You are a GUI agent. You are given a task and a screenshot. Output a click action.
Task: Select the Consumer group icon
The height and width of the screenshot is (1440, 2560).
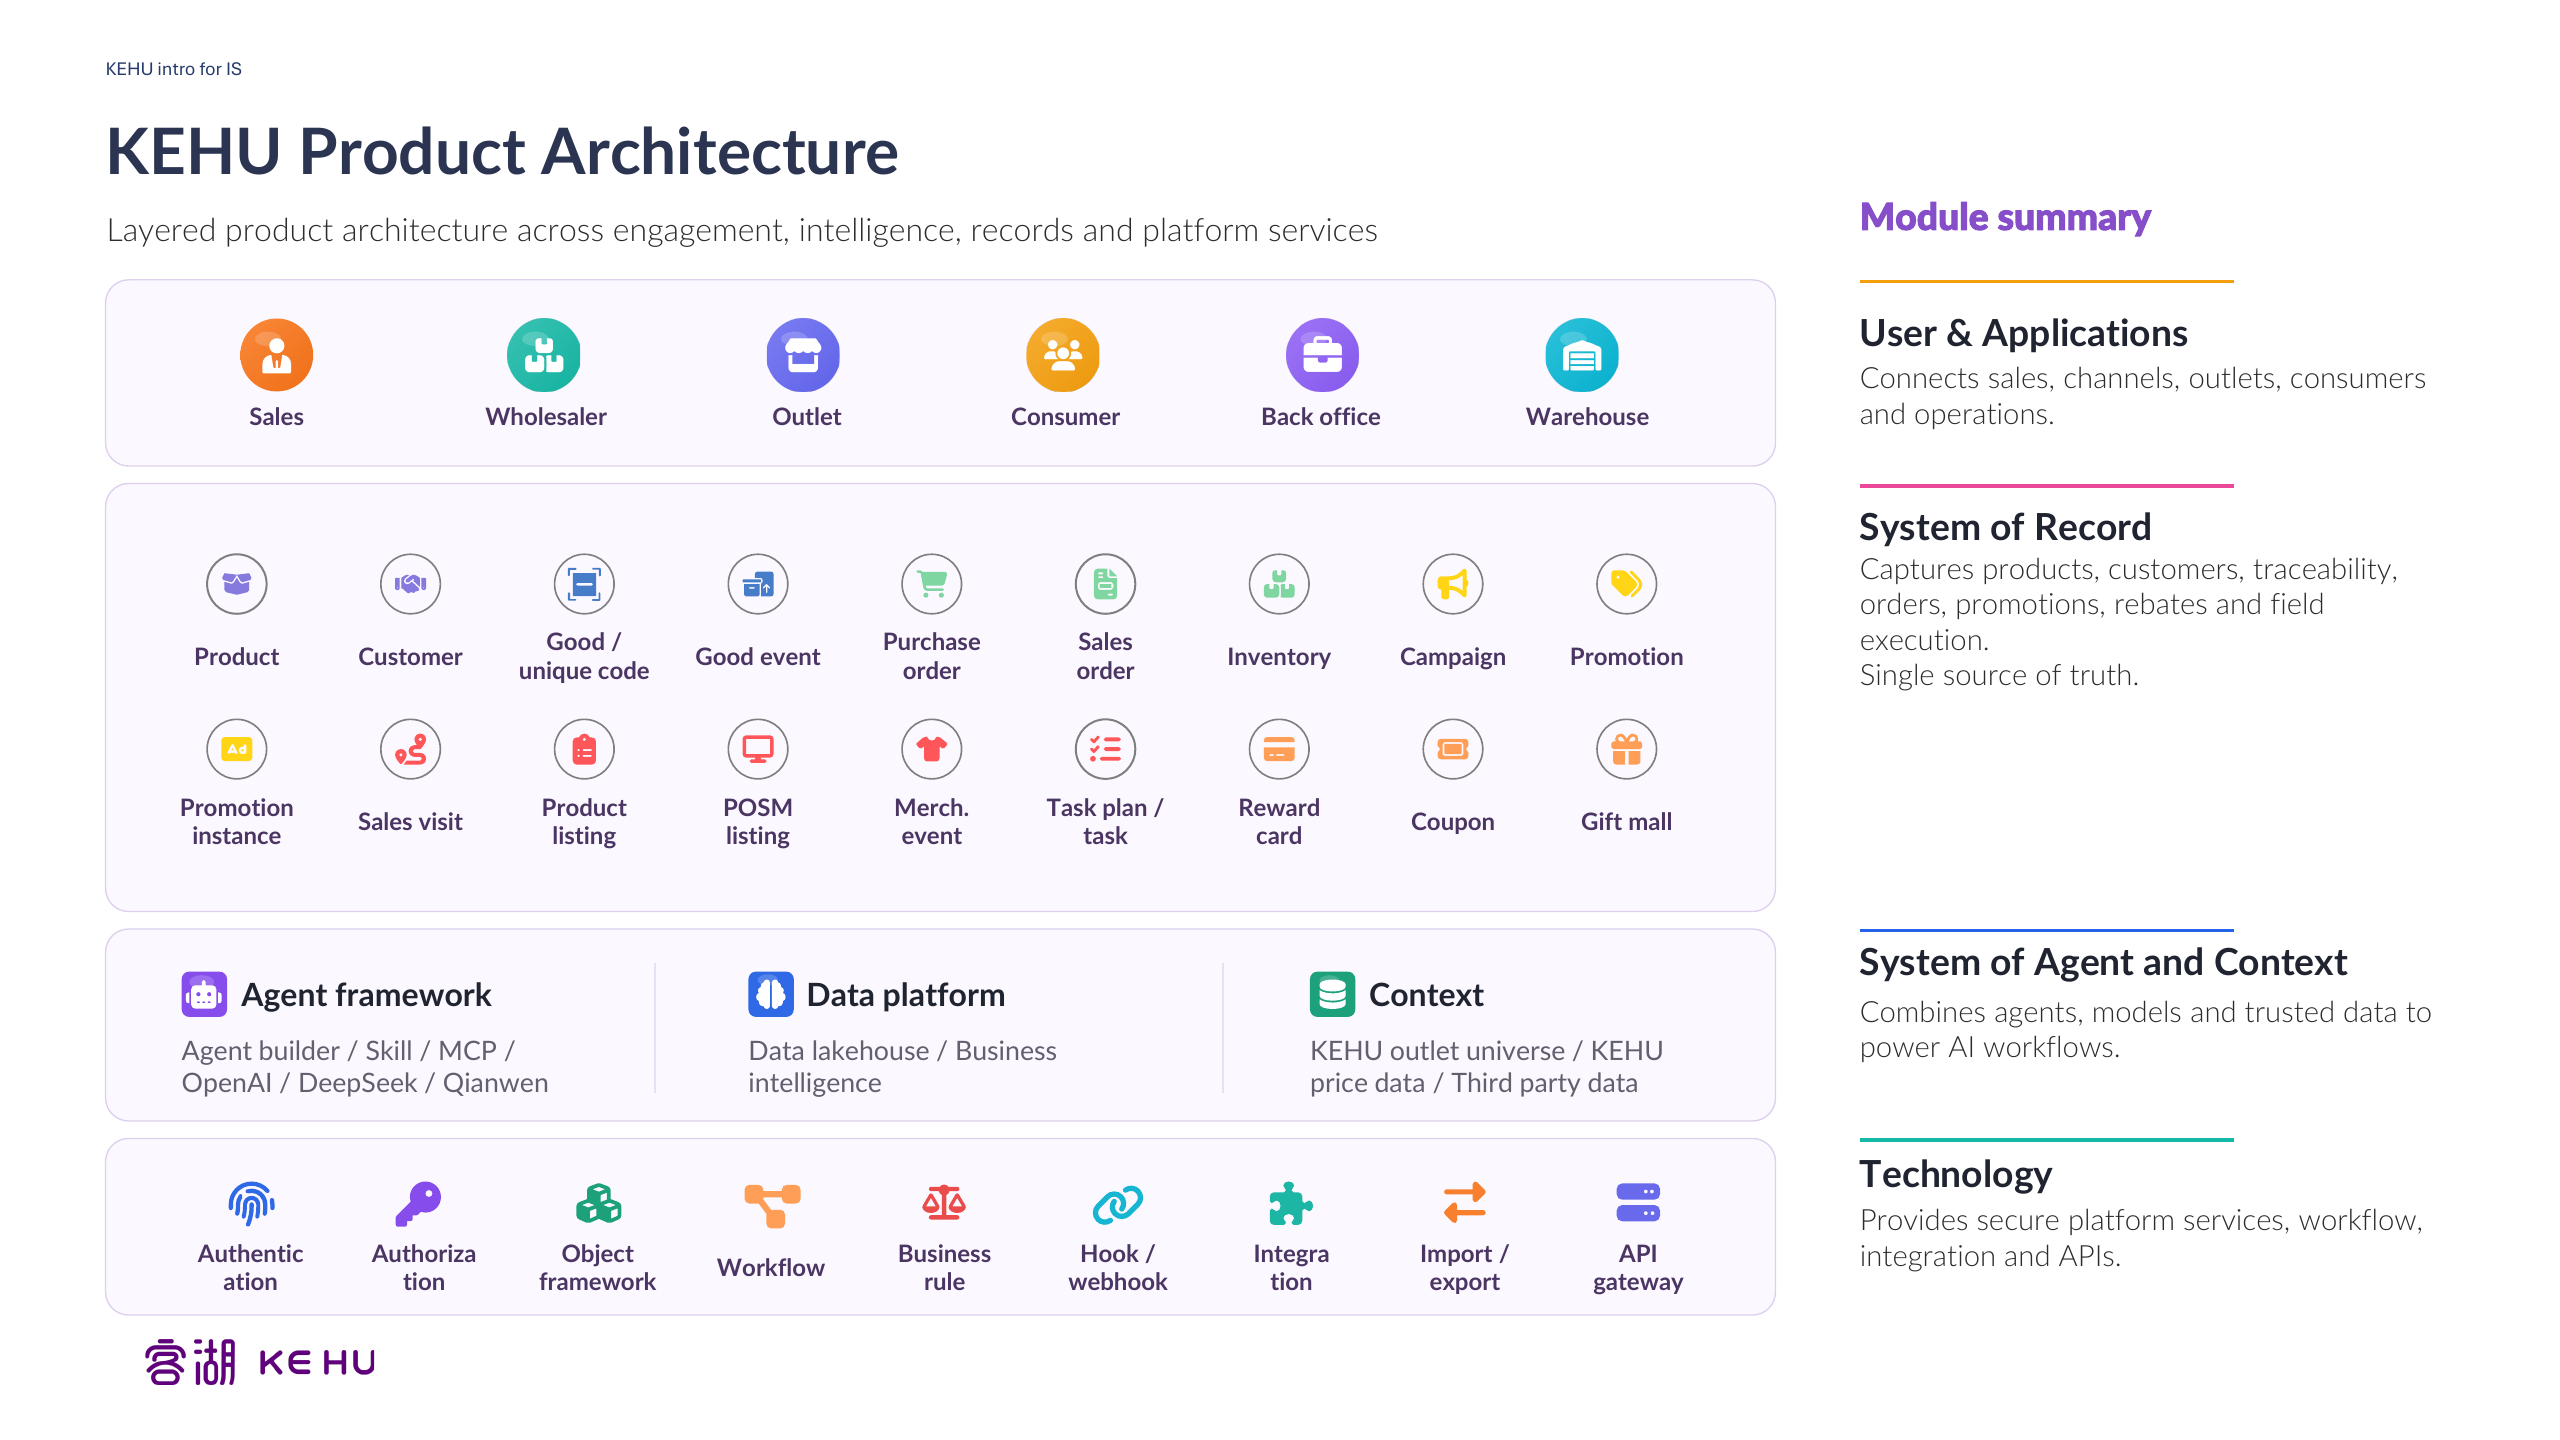pos(1062,355)
